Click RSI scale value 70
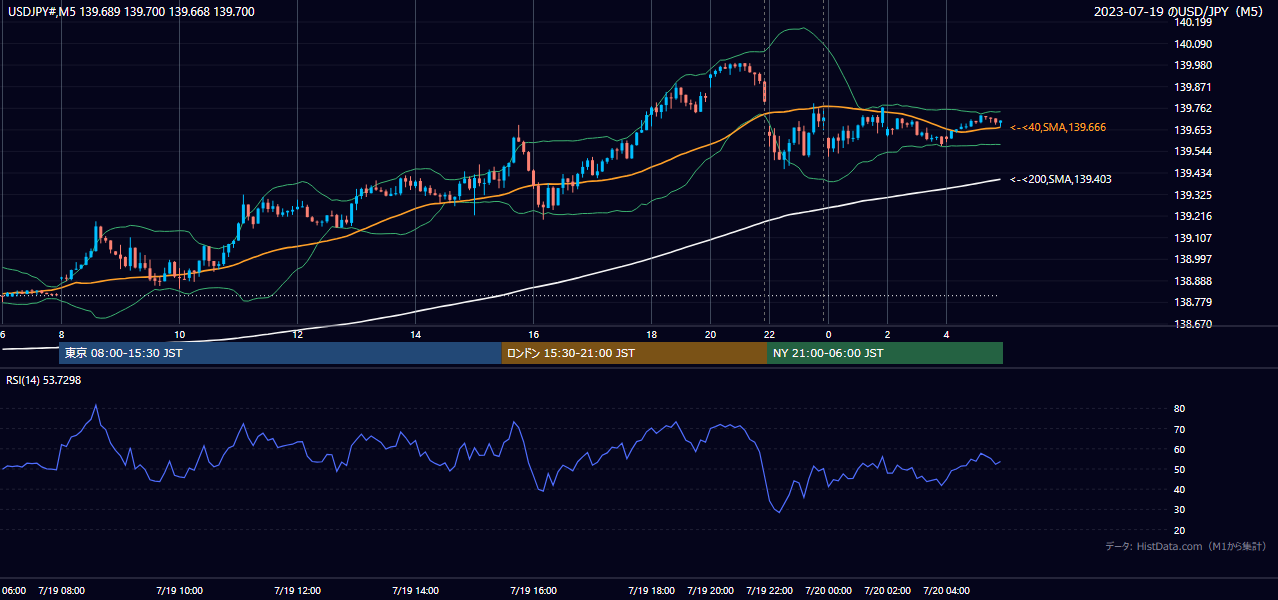 click(1180, 429)
